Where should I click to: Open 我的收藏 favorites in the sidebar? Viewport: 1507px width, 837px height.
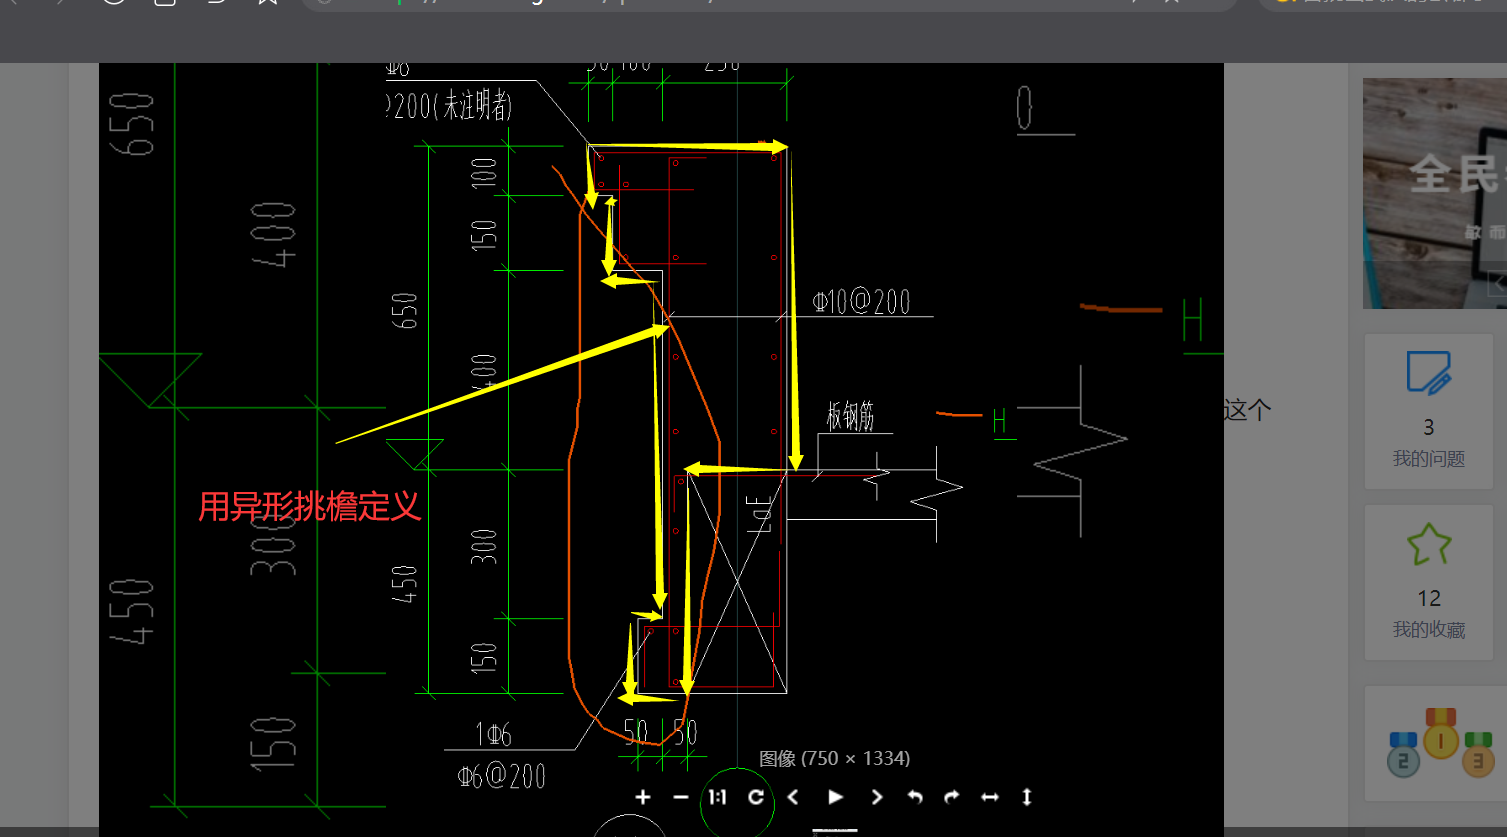[x=1429, y=582]
